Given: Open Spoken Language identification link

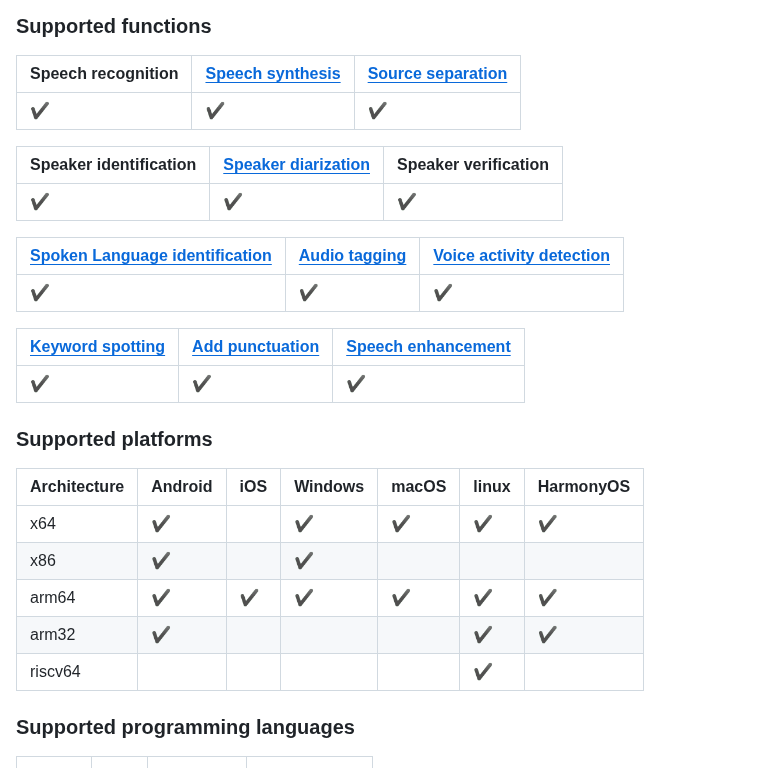Looking at the screenshot, I should click(151, 256).
